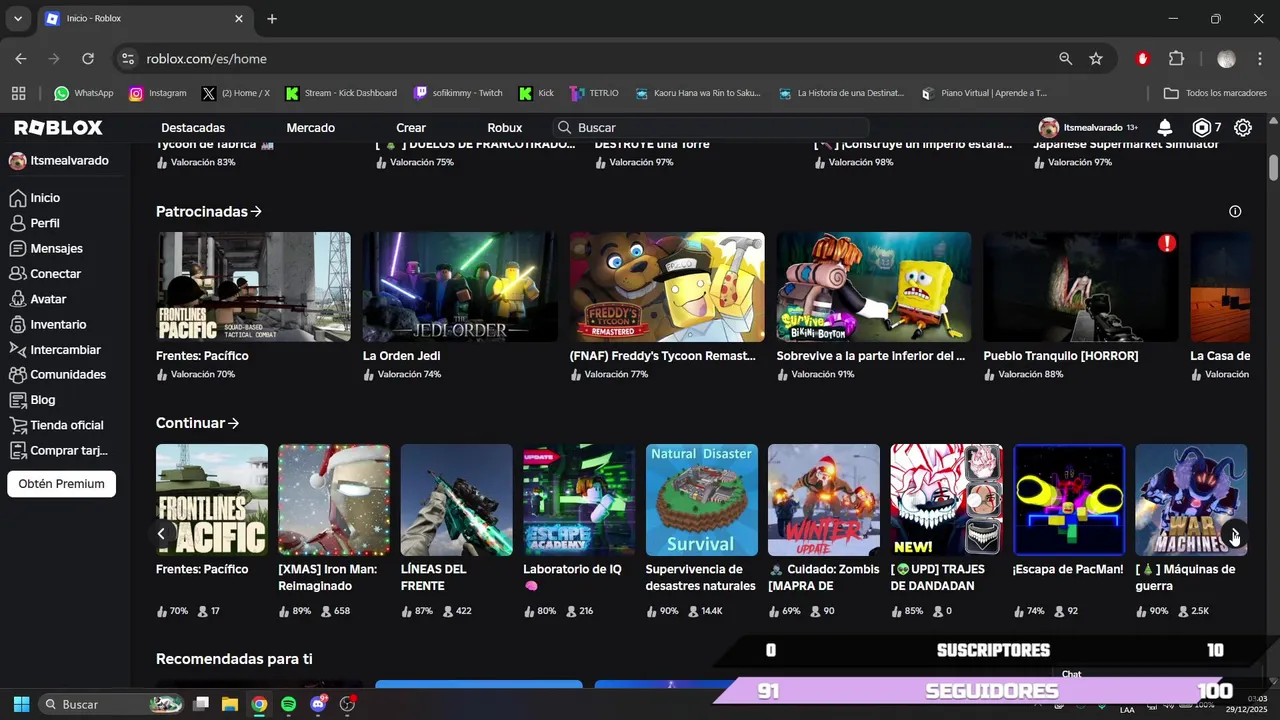
Task: Select the Inicio - Roblox browser tab
Action: point(143,19)
